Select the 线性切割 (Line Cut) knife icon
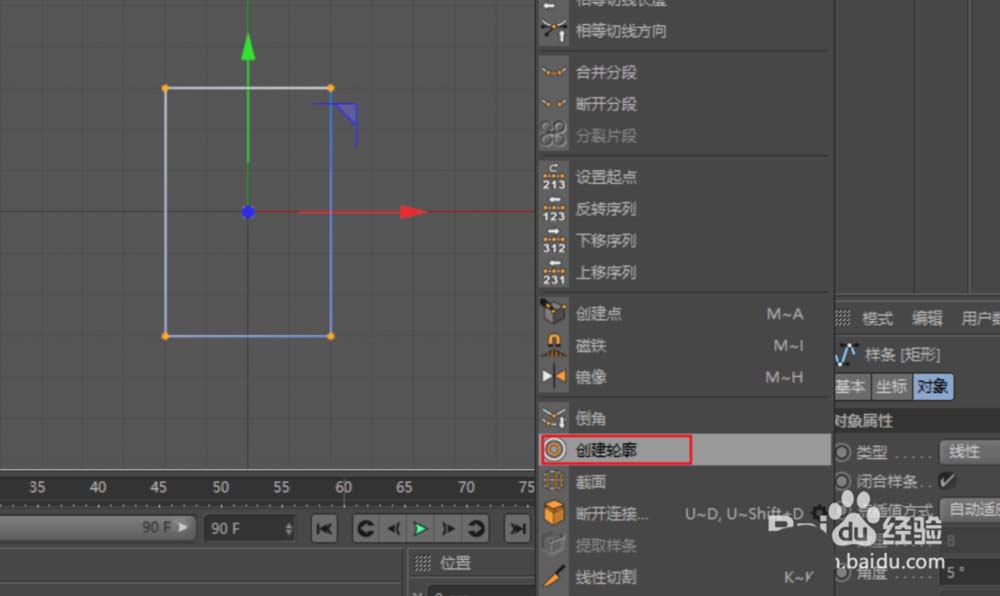Viewport: 1000px width, 596px height. tap(554, 577)
